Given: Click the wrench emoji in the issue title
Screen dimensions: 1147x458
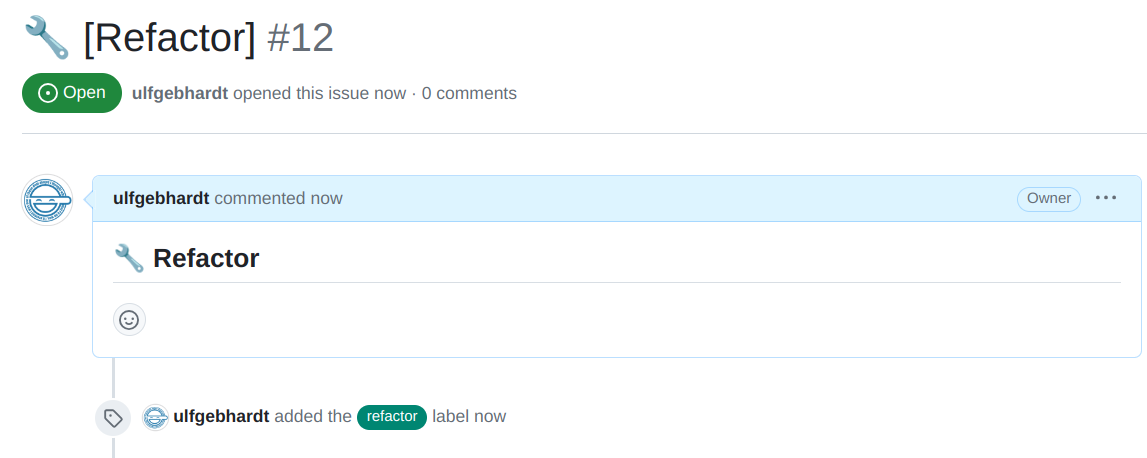Looking at the screenshot, I should click(46, 38).
